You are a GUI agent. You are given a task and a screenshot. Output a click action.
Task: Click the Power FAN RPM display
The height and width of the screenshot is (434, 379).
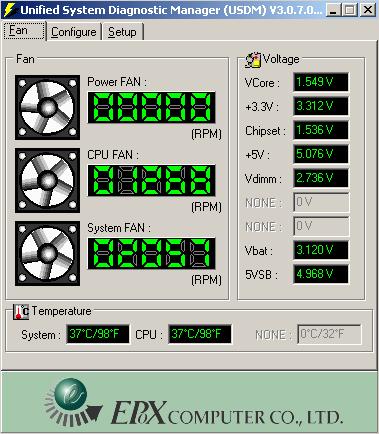pyautogui.click(x=151, y=107)
